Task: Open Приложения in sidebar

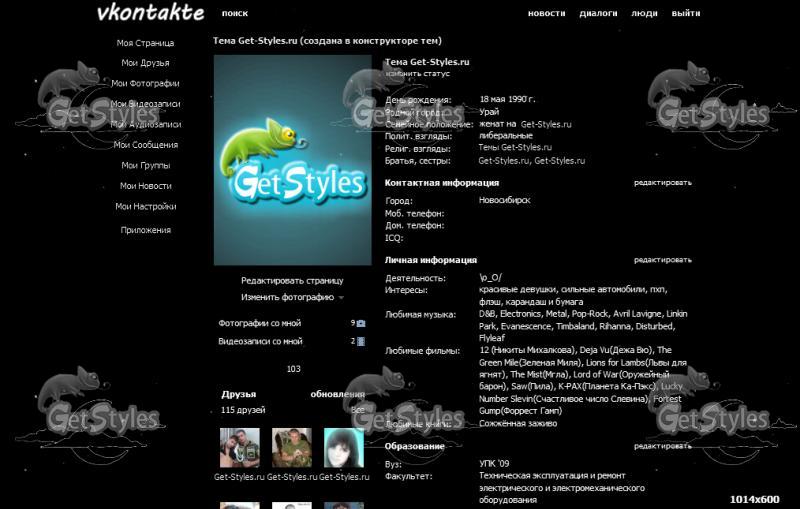Action: coord(145,230)
